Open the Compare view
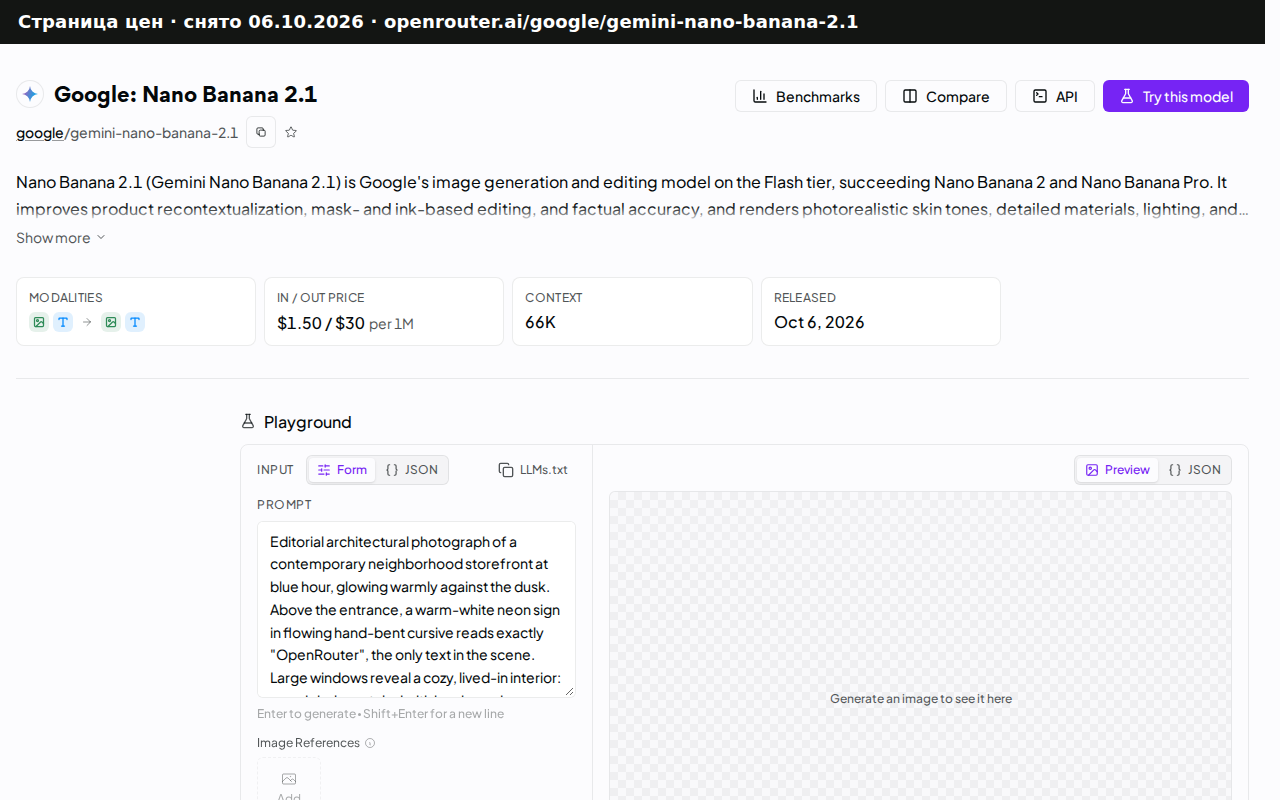The image size is (1280, 800). tap(946, 96)
